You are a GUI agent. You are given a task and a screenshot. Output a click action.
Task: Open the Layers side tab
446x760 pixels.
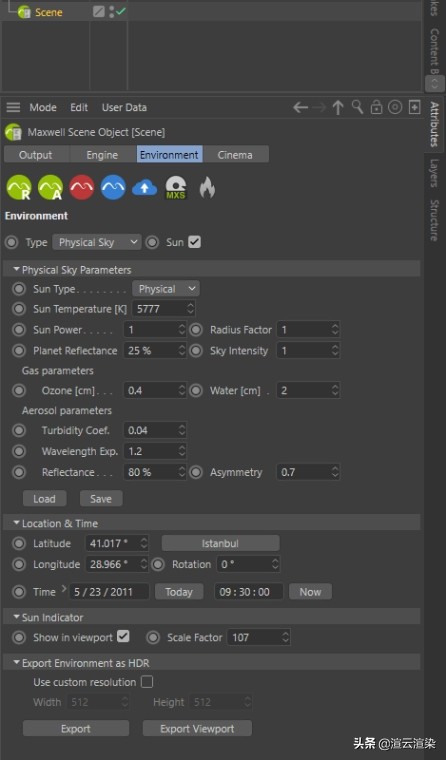click(x=434, y=173)
